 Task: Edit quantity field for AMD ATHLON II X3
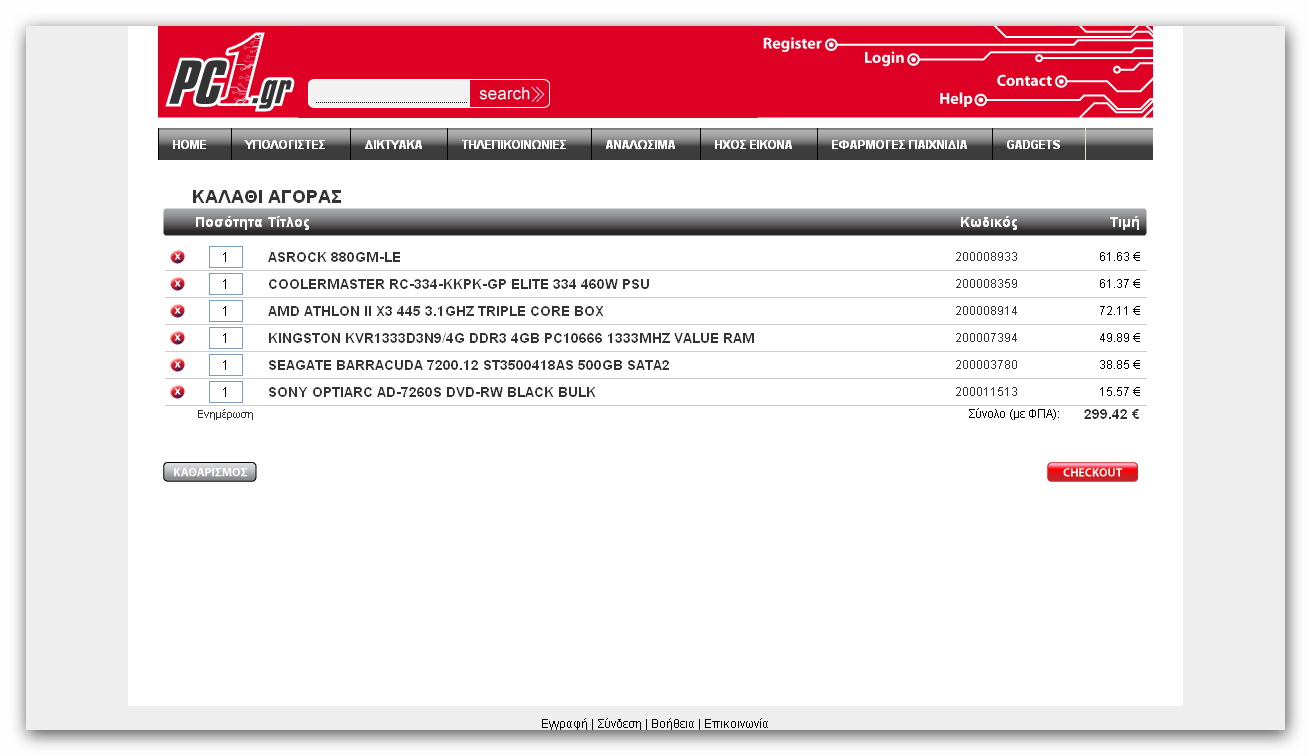226,311
